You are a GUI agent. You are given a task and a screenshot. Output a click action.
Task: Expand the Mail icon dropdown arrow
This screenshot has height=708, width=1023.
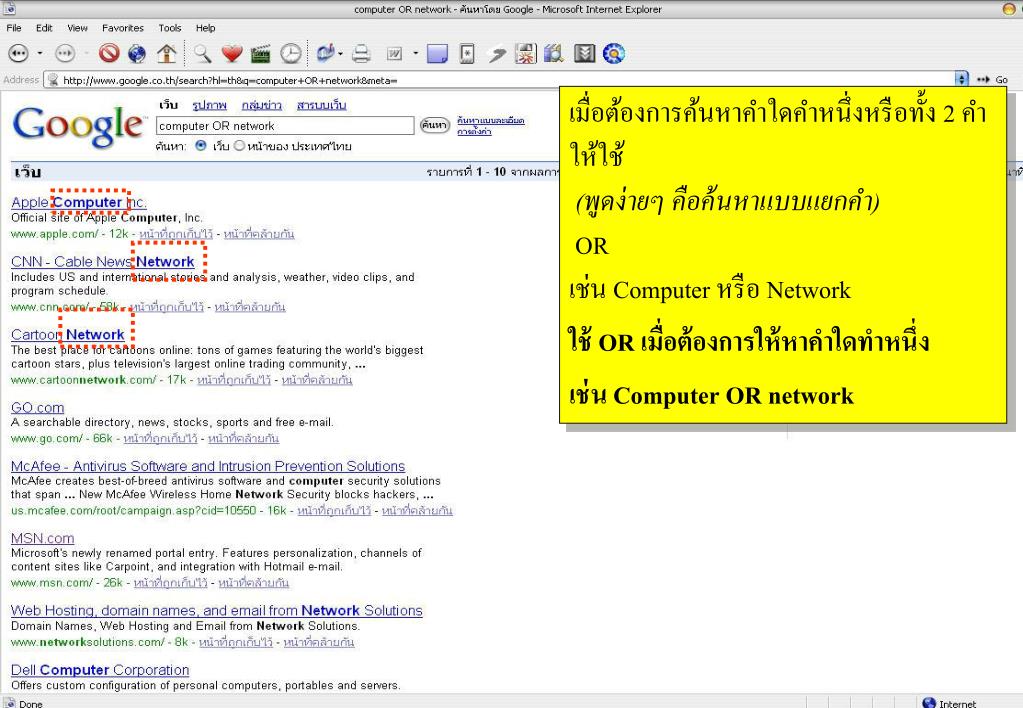(340, 54)
